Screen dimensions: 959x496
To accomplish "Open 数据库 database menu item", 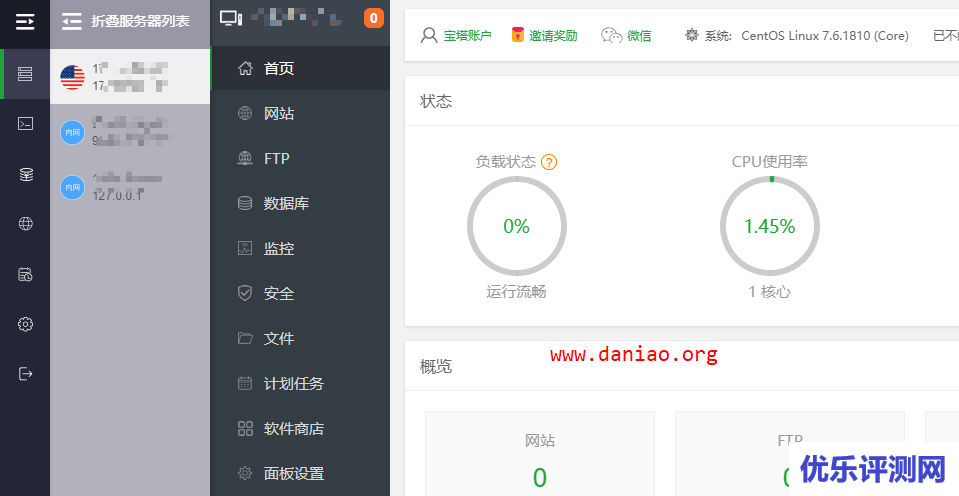I will (300, 203).
